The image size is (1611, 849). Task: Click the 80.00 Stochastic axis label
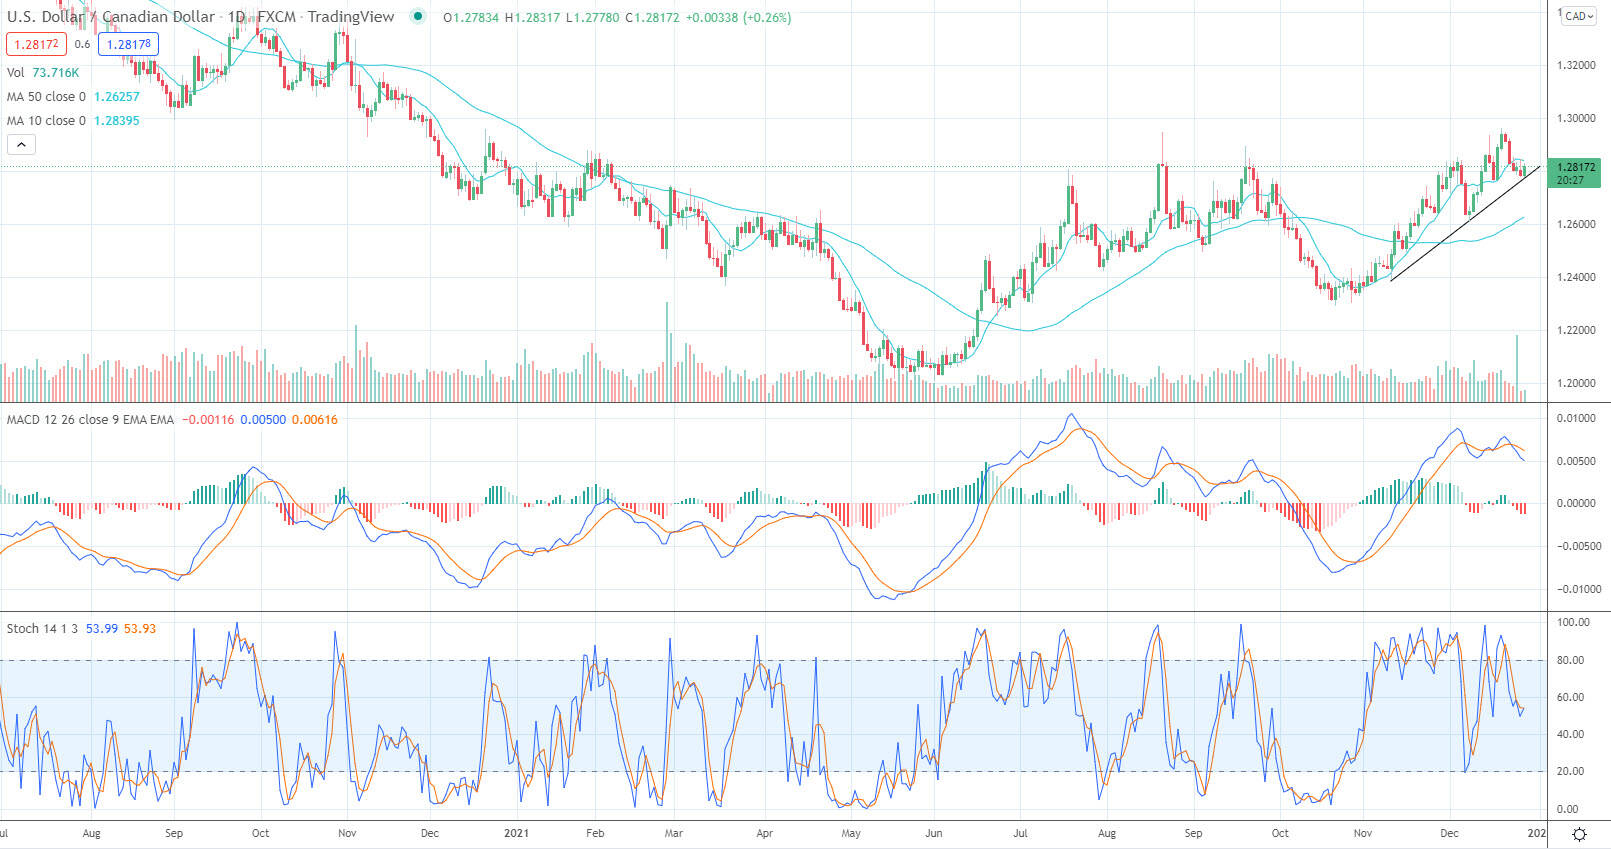(x=1570, y=661)
